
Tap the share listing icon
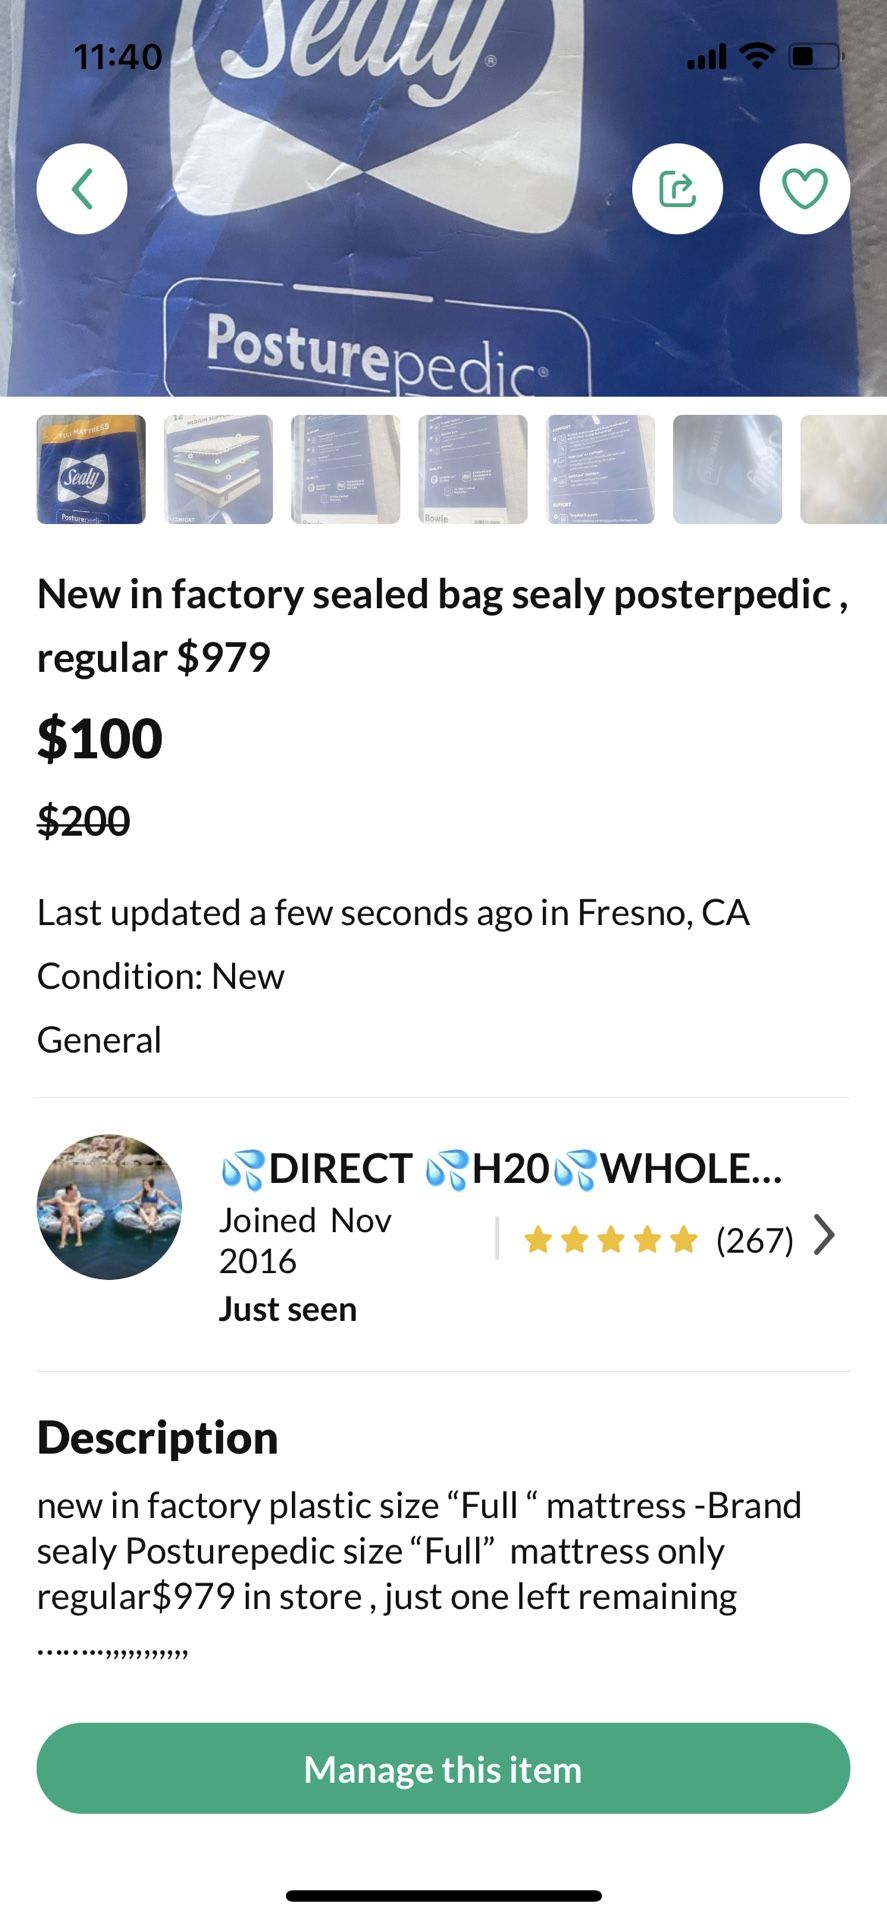tap(677, 189)
